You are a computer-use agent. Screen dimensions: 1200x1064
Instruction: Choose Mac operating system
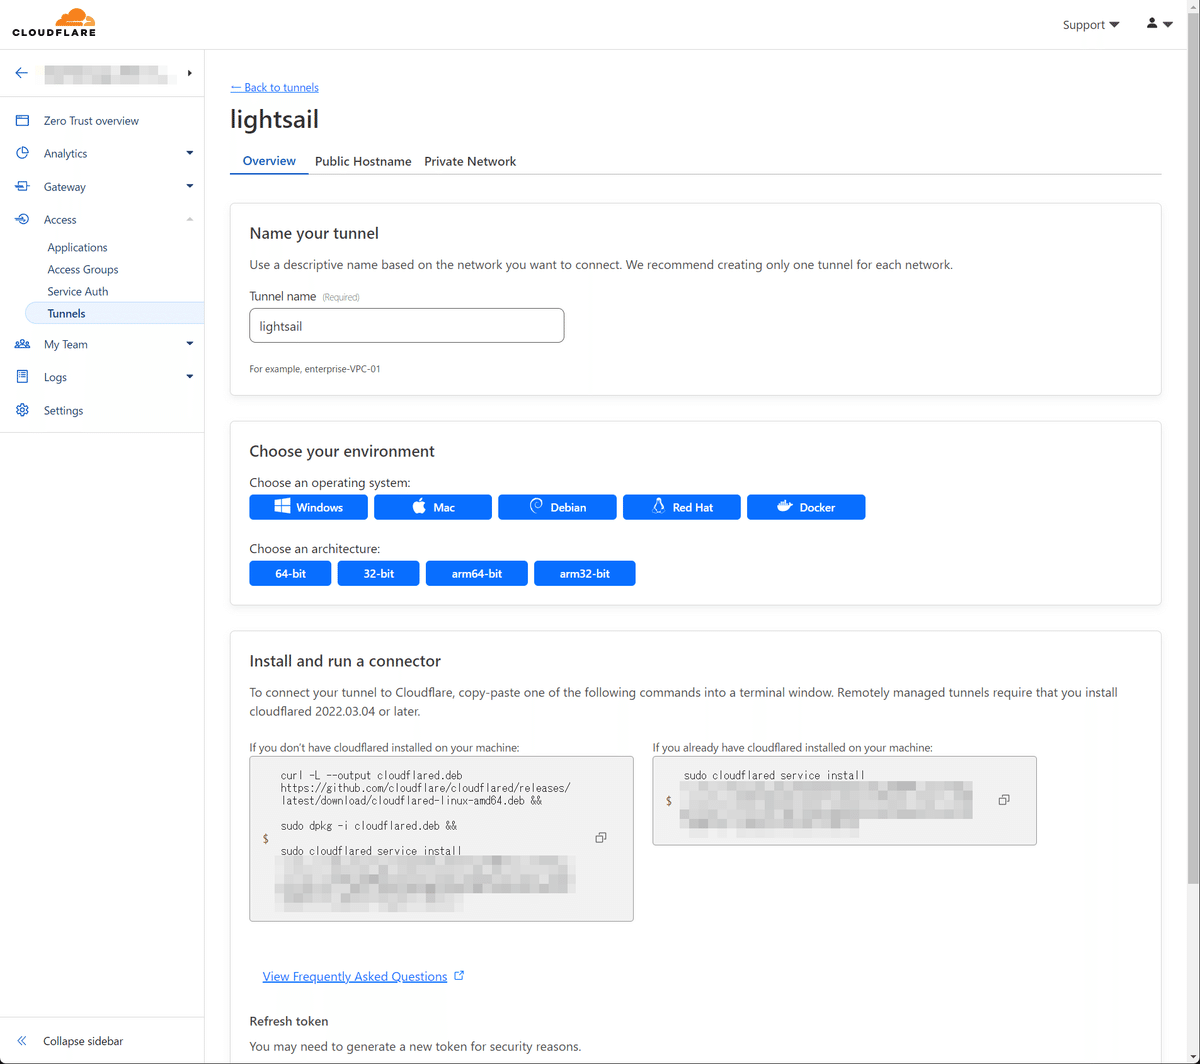coord(433,507)
